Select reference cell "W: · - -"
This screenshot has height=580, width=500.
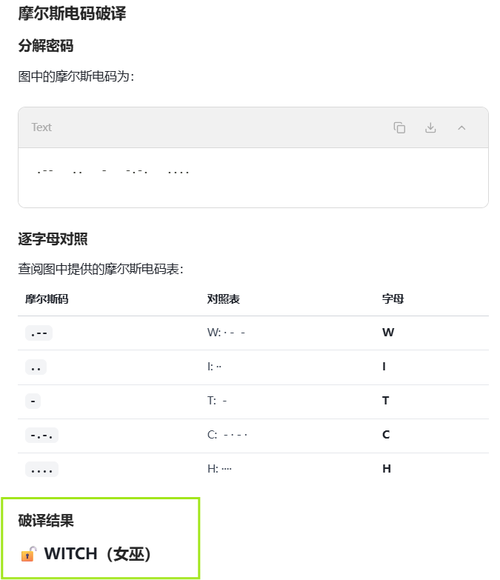pos(226,333)
